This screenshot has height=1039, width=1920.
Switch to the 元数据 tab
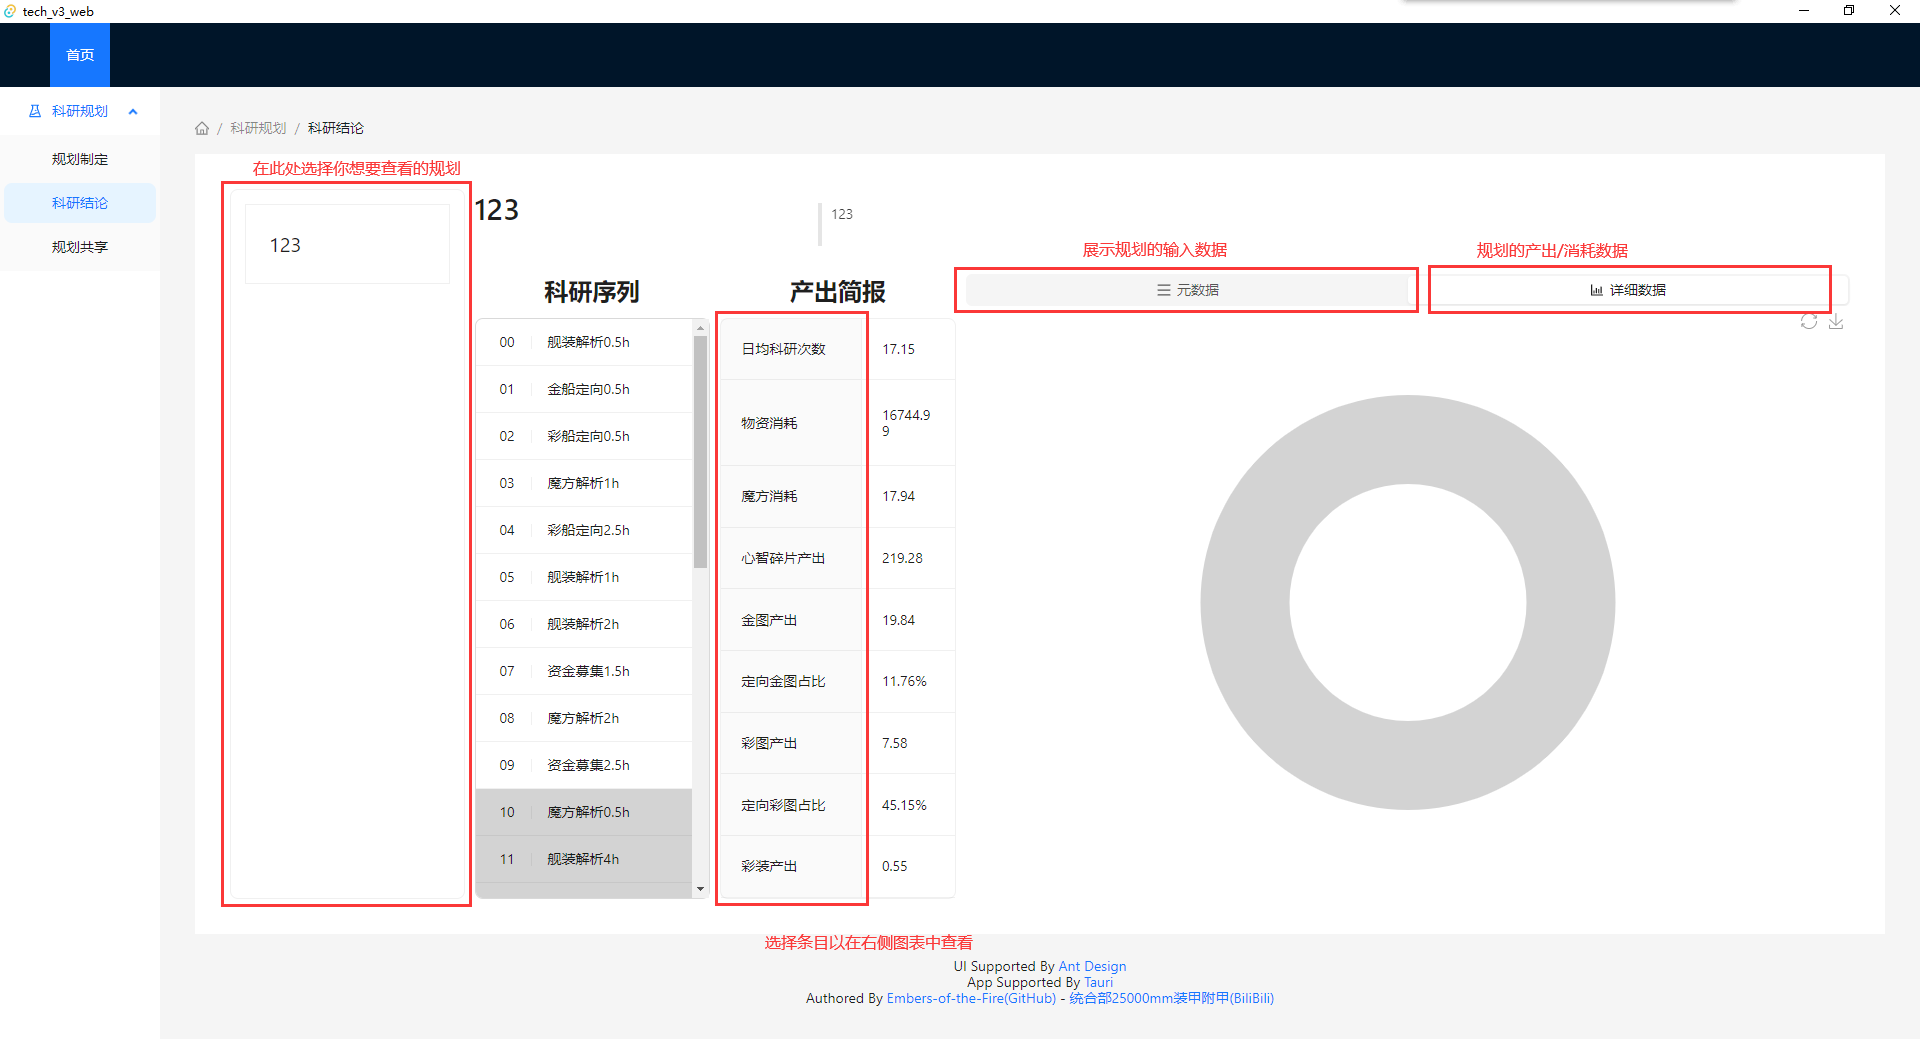pyautogui.click(x=1187, y=290)
